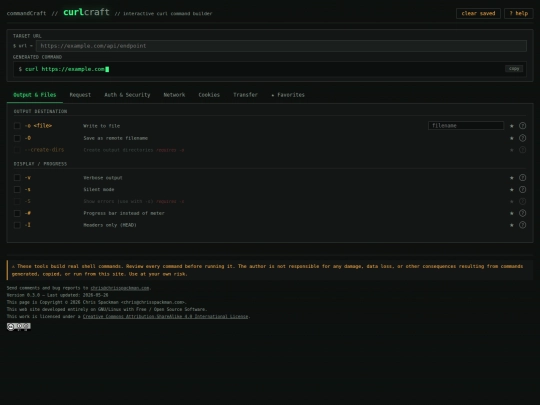Screen dimensions: 540x405
Task: Favorite the -# progress bar option
Action: pos(511,214)
